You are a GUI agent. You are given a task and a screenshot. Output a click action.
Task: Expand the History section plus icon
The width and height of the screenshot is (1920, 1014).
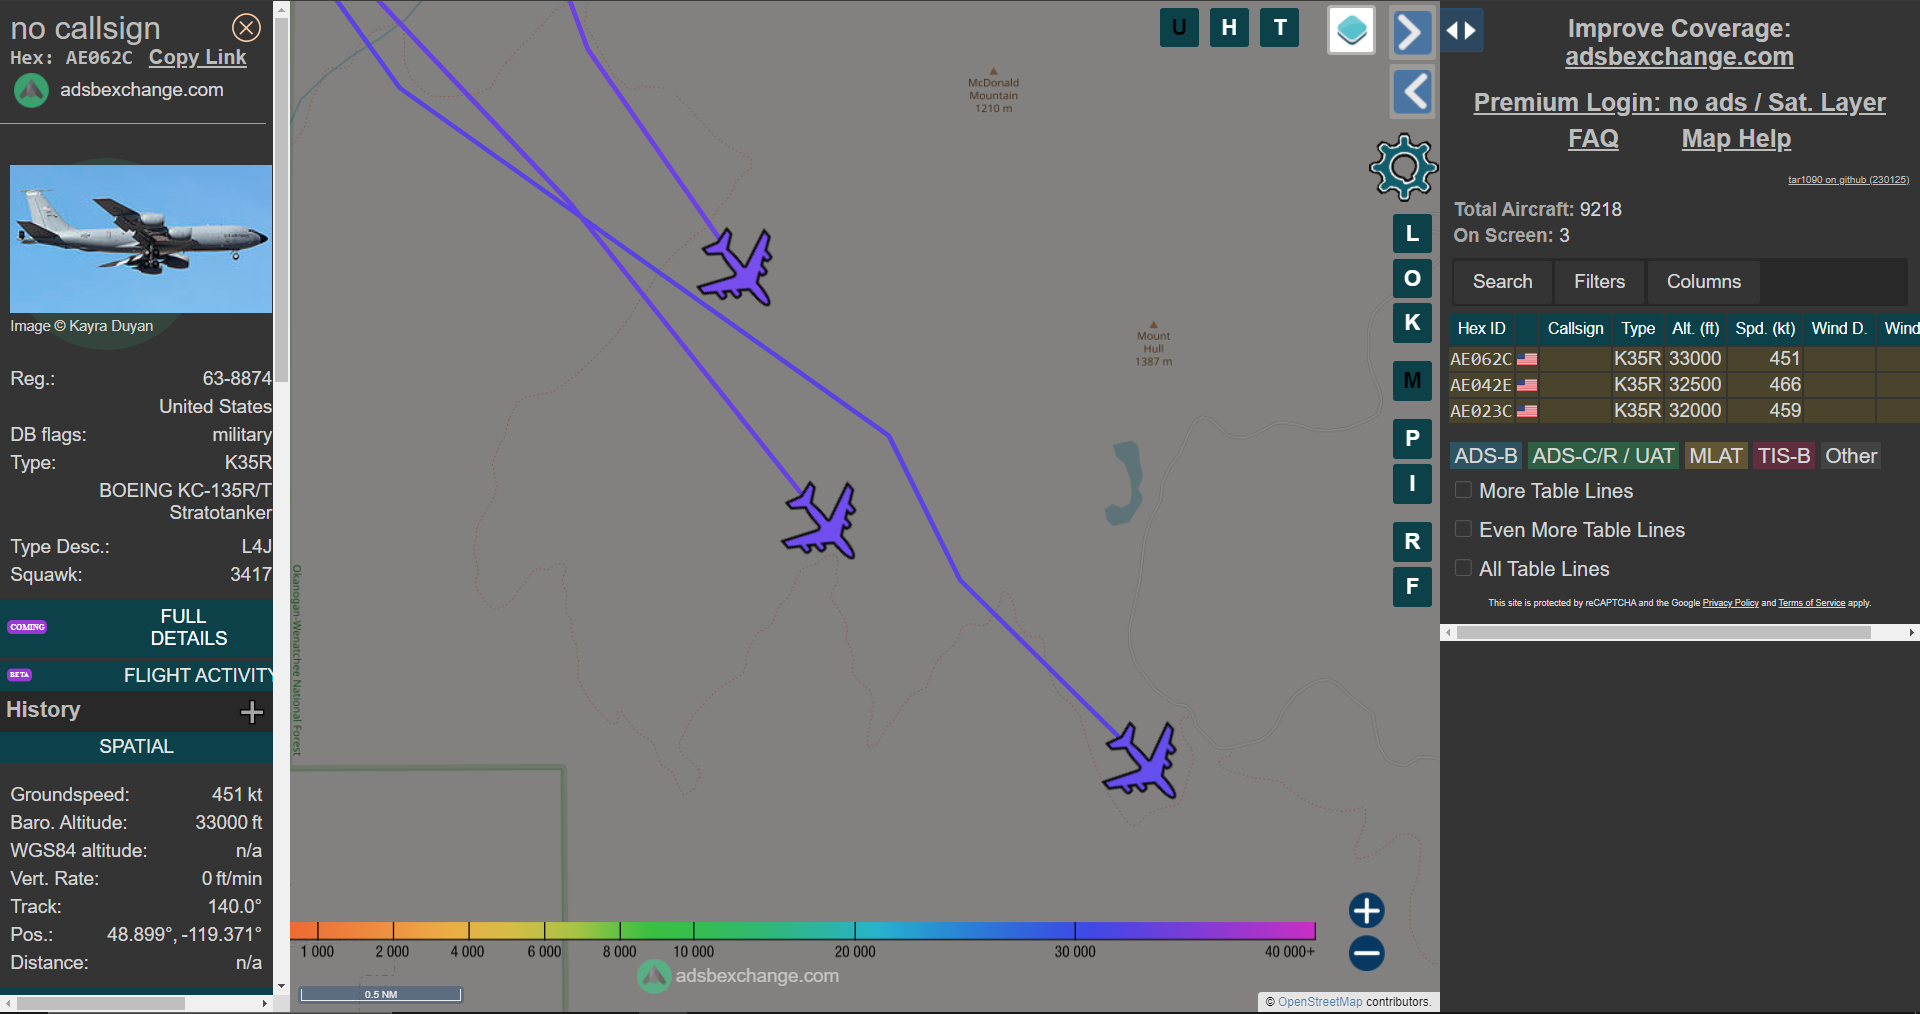click(x=251, y=711)
